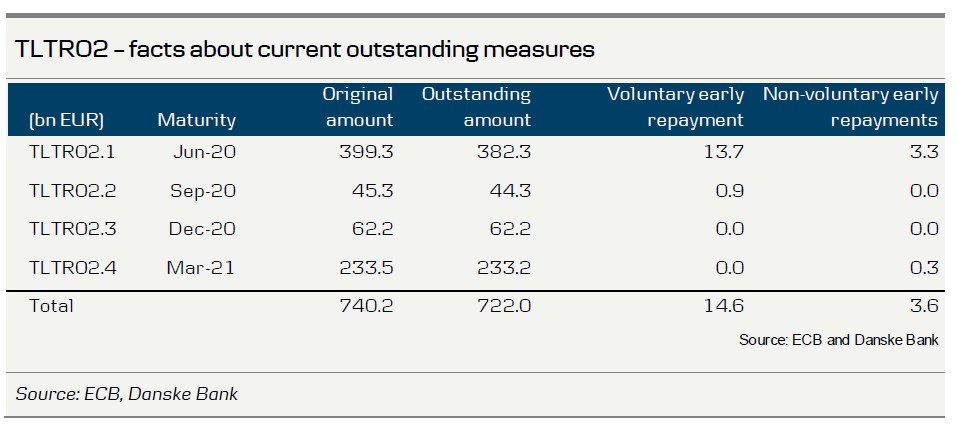
Task: Select the Voluntary early repayment header
Action: click(676, 108)
